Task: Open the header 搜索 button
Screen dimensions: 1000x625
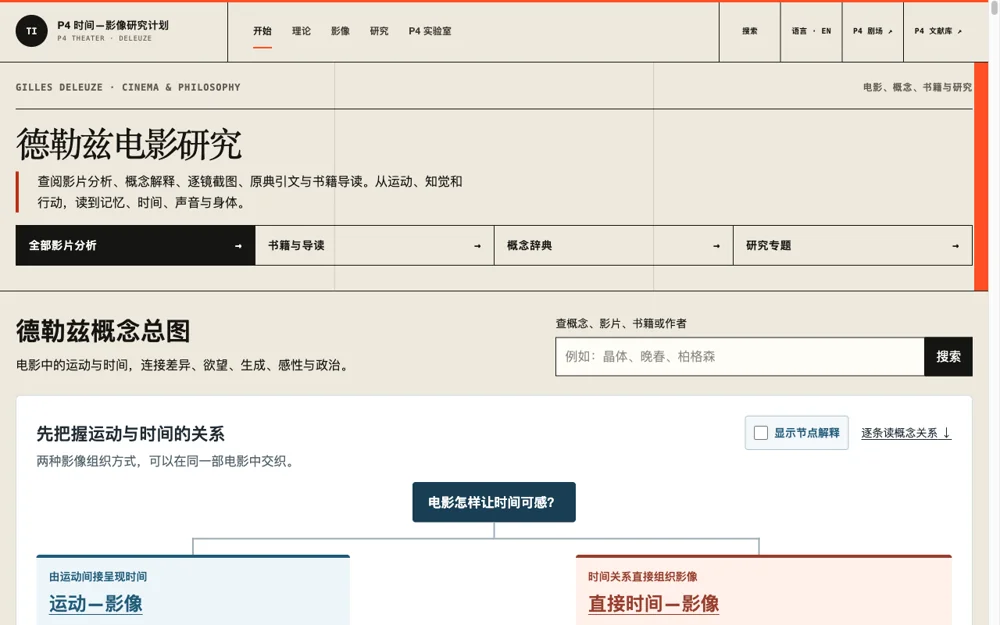Action: tap(750, 31)
